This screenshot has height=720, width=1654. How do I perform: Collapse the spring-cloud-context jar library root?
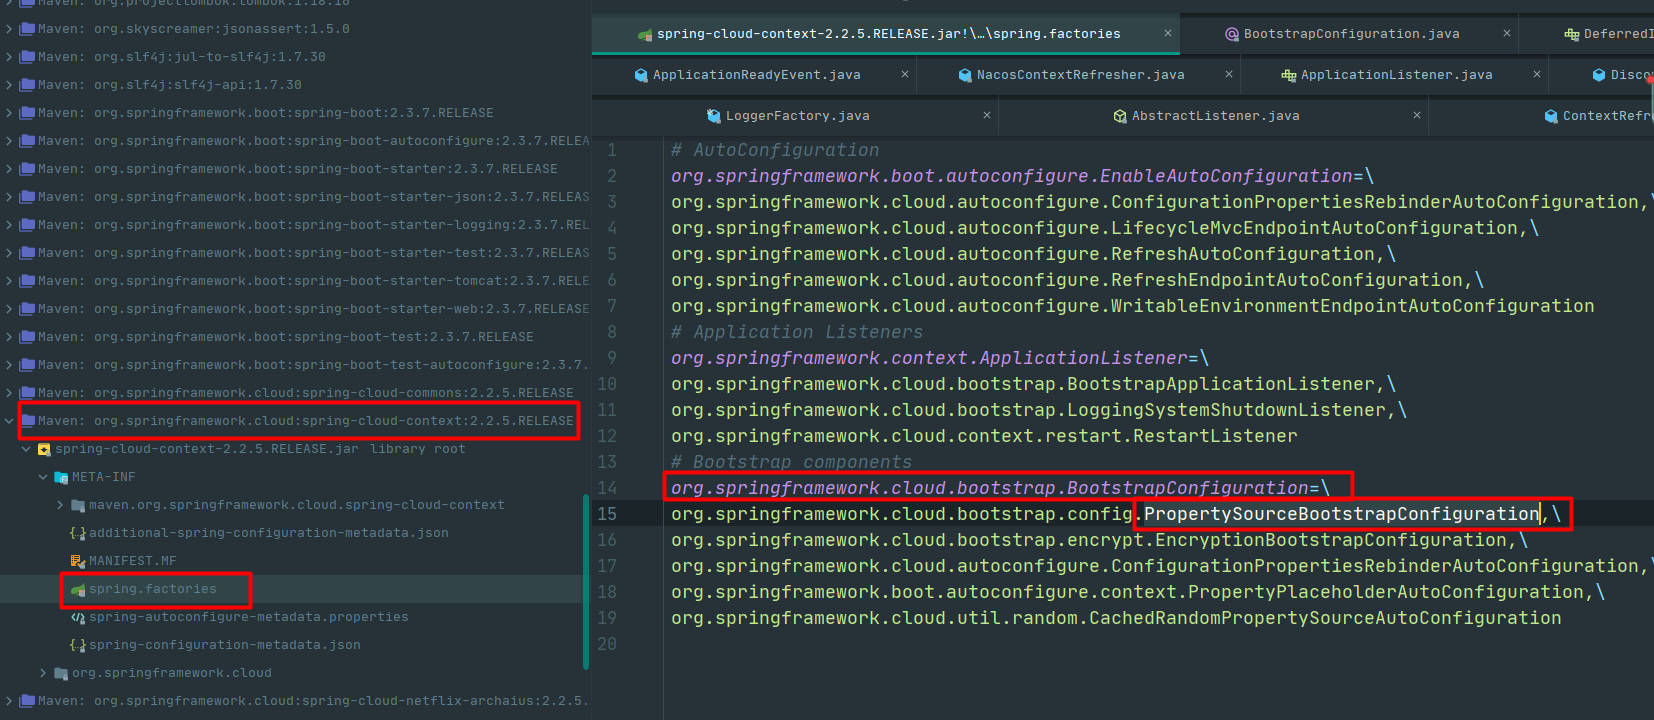coord(26,449)
